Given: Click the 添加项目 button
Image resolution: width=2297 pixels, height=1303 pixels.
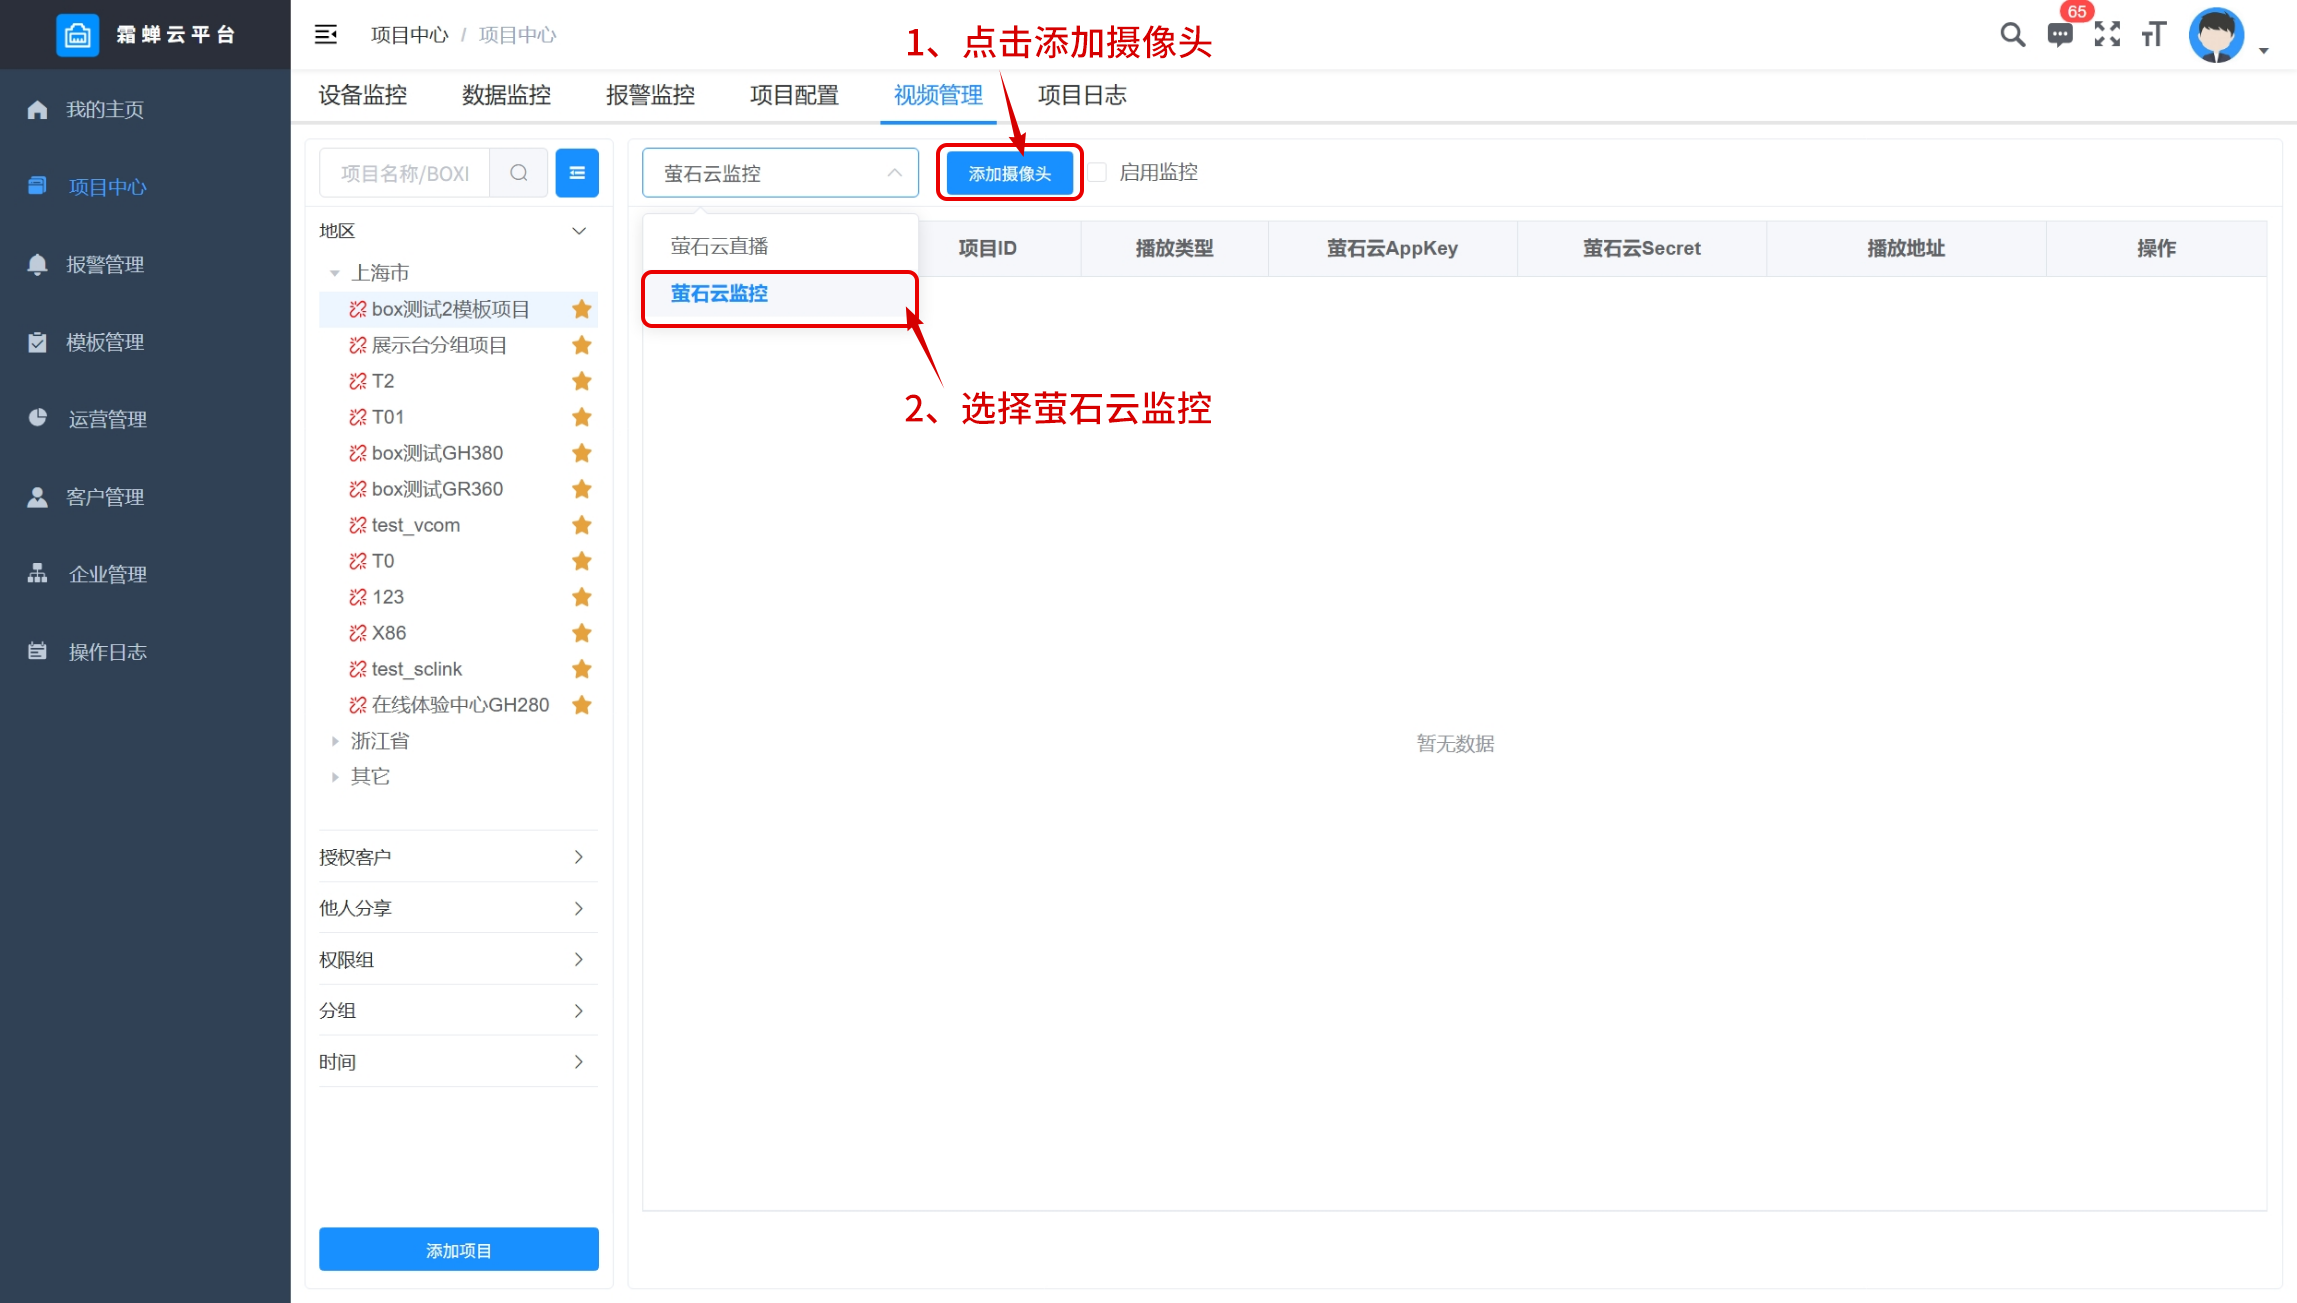Looking at the screenshot, I should click(459, 1250).
